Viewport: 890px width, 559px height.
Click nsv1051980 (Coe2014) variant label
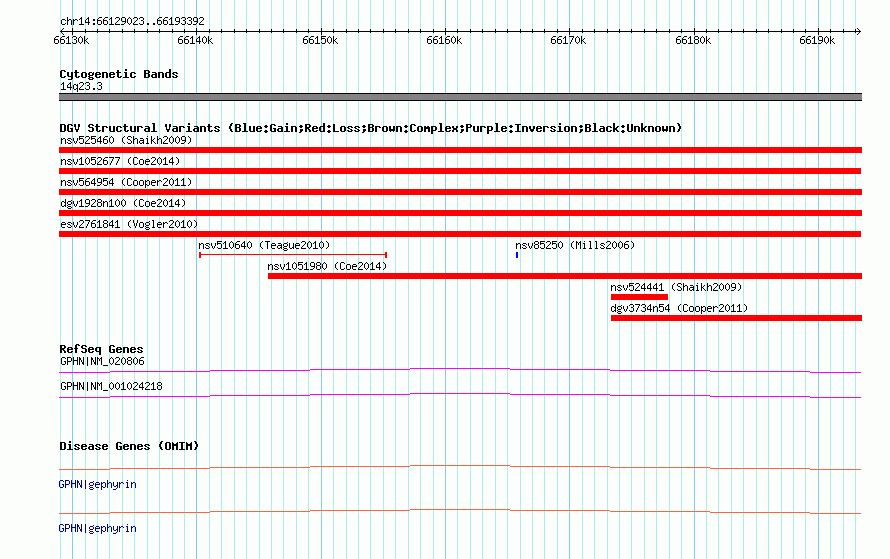[327, 266]
